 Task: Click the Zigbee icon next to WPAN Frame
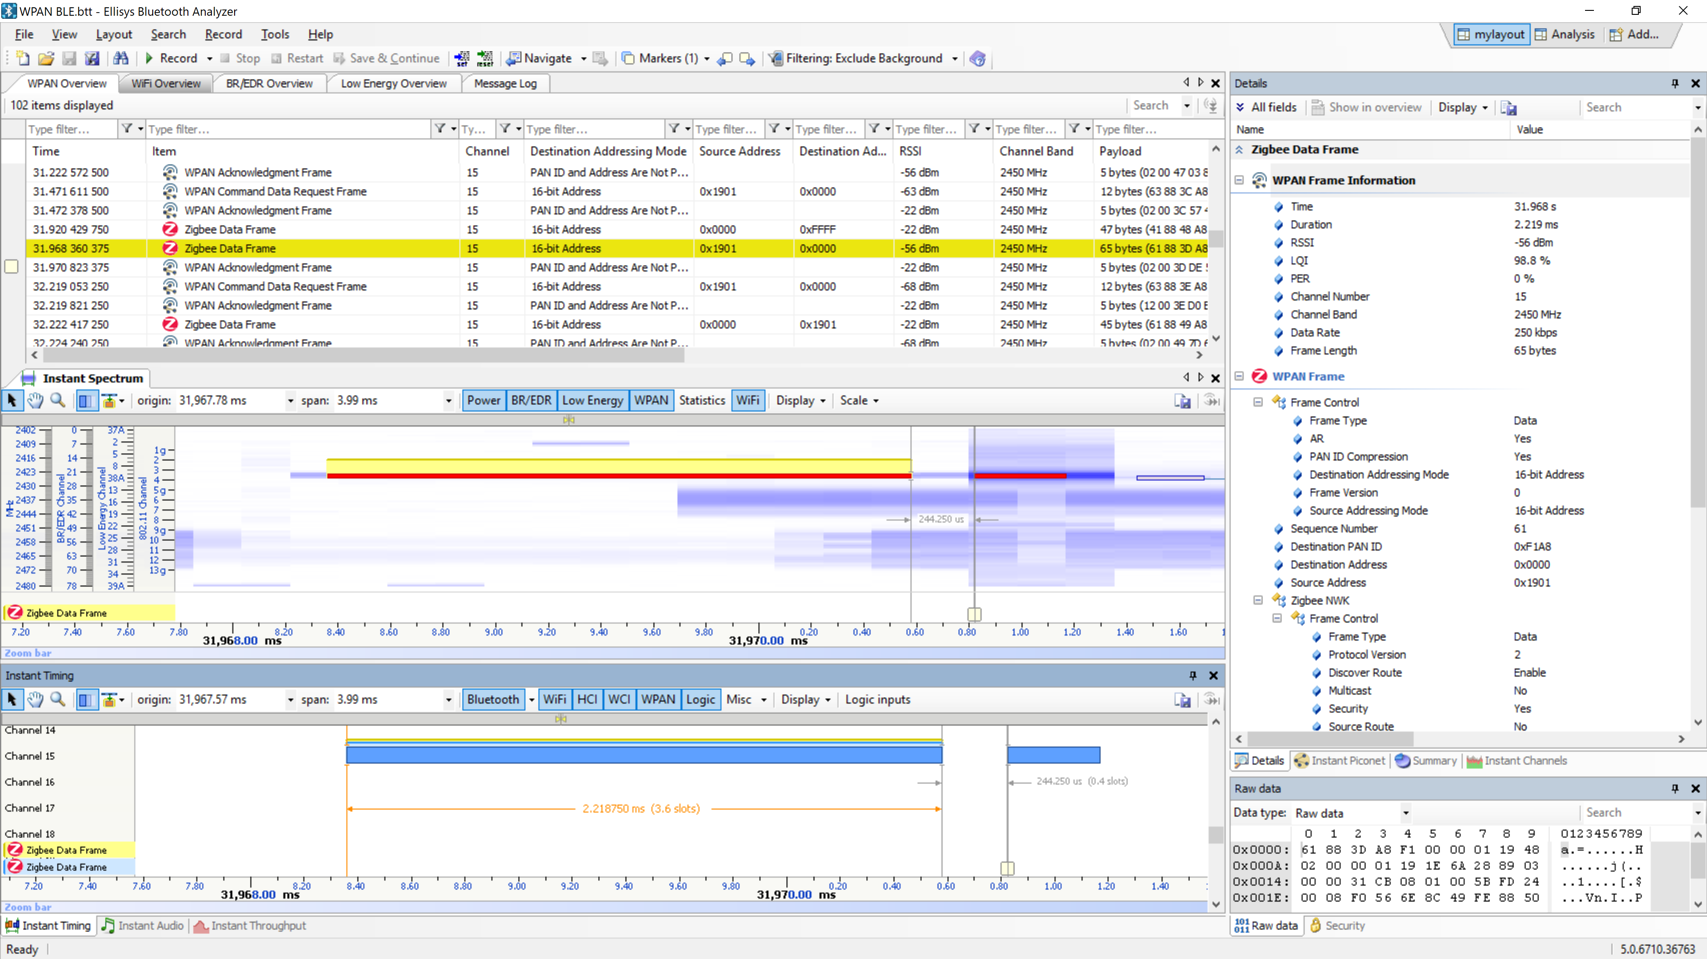pos(1259,377)
